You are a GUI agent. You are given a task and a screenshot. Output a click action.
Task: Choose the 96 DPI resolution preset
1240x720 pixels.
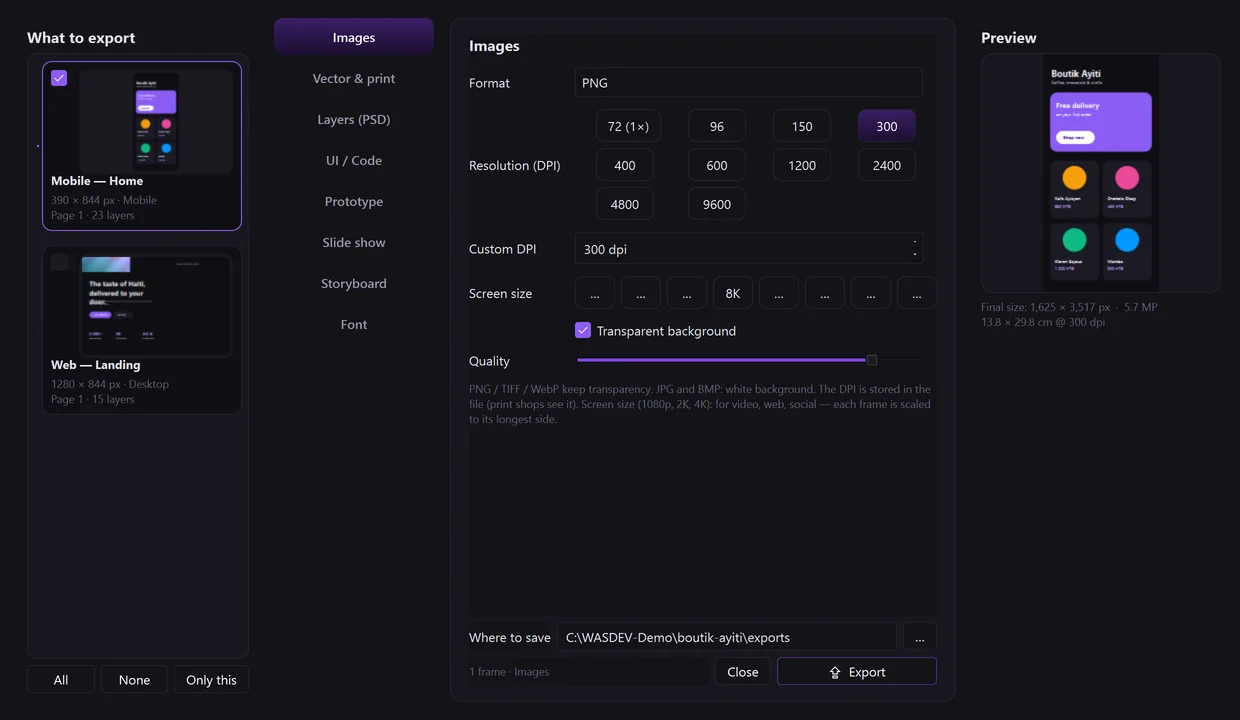(x=717, y=126)
